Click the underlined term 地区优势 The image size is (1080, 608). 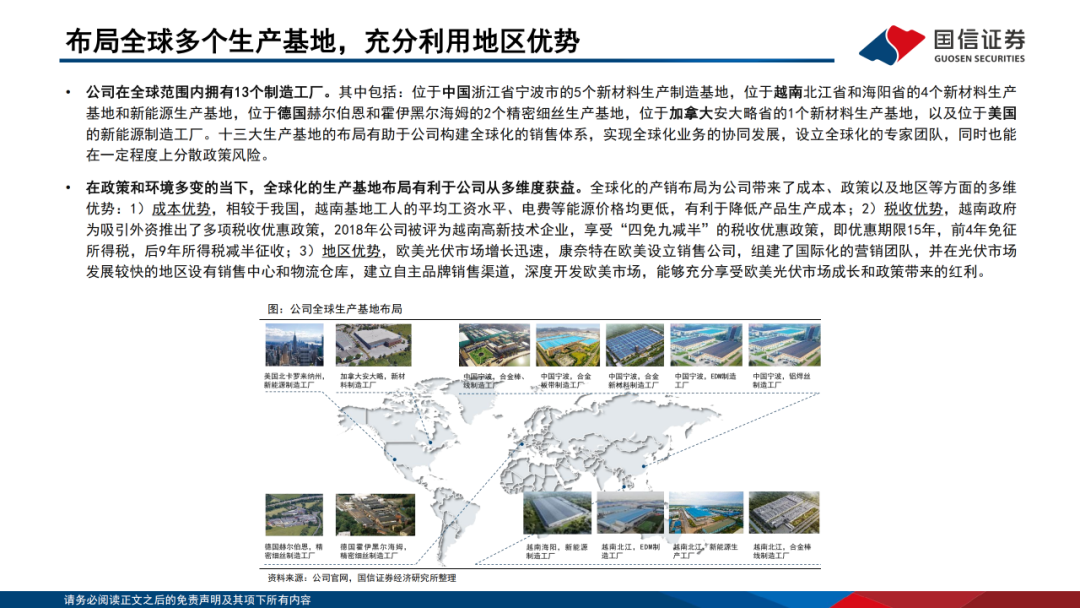[x=351, y=251]
